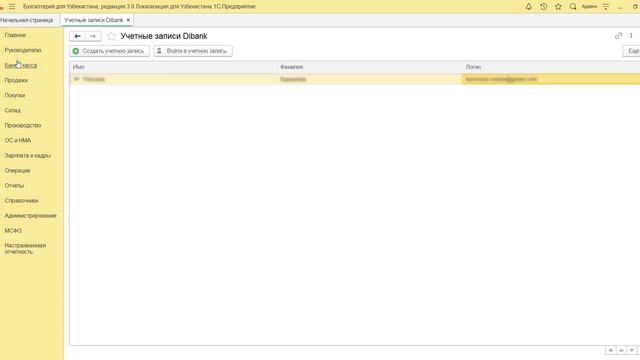
Task: Go back with the left arrow
Action: [x=77, y=36]
